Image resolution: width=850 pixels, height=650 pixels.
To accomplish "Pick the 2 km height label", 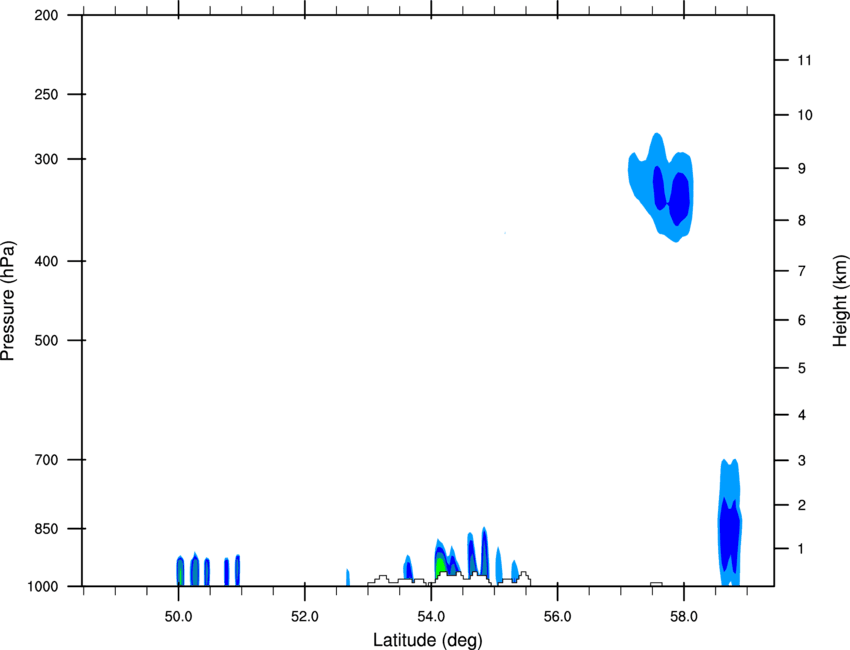I will [x=802, y=505].
